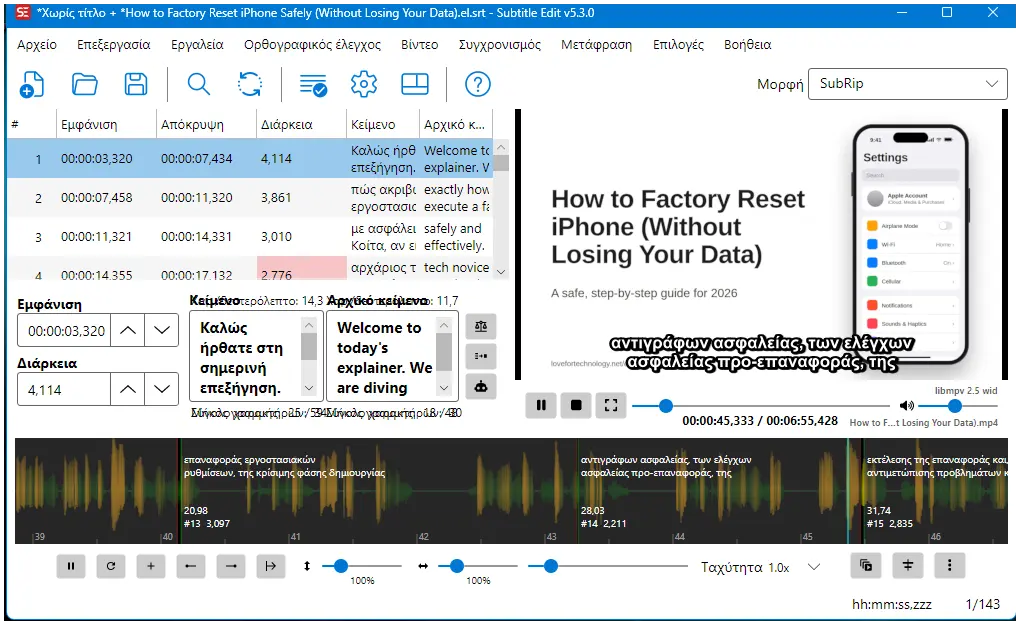
Task: Click the waveform three-dot more button
Action: (x=949, y=565)
